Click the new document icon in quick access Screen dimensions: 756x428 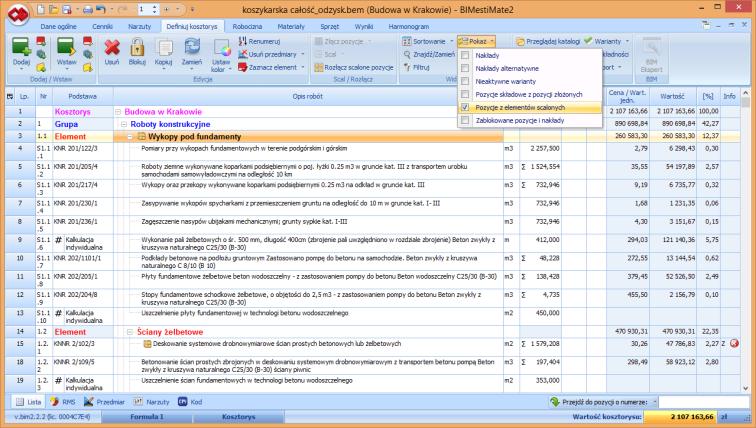pyautogui.click(x=41, y=9)
